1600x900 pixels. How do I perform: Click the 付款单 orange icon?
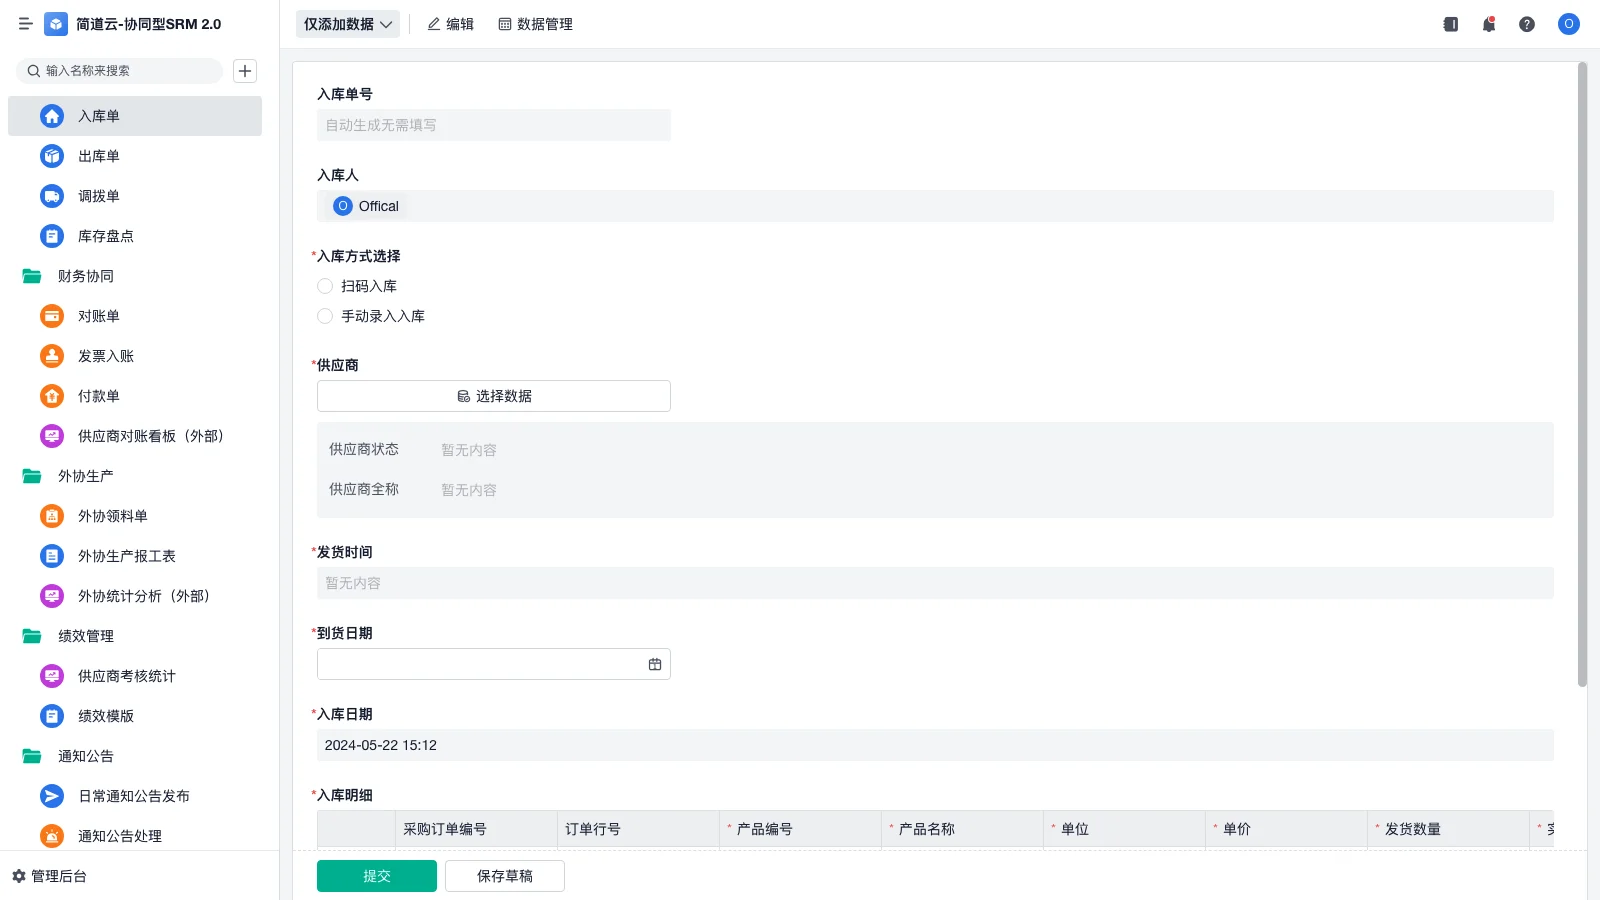pos(52,396)
